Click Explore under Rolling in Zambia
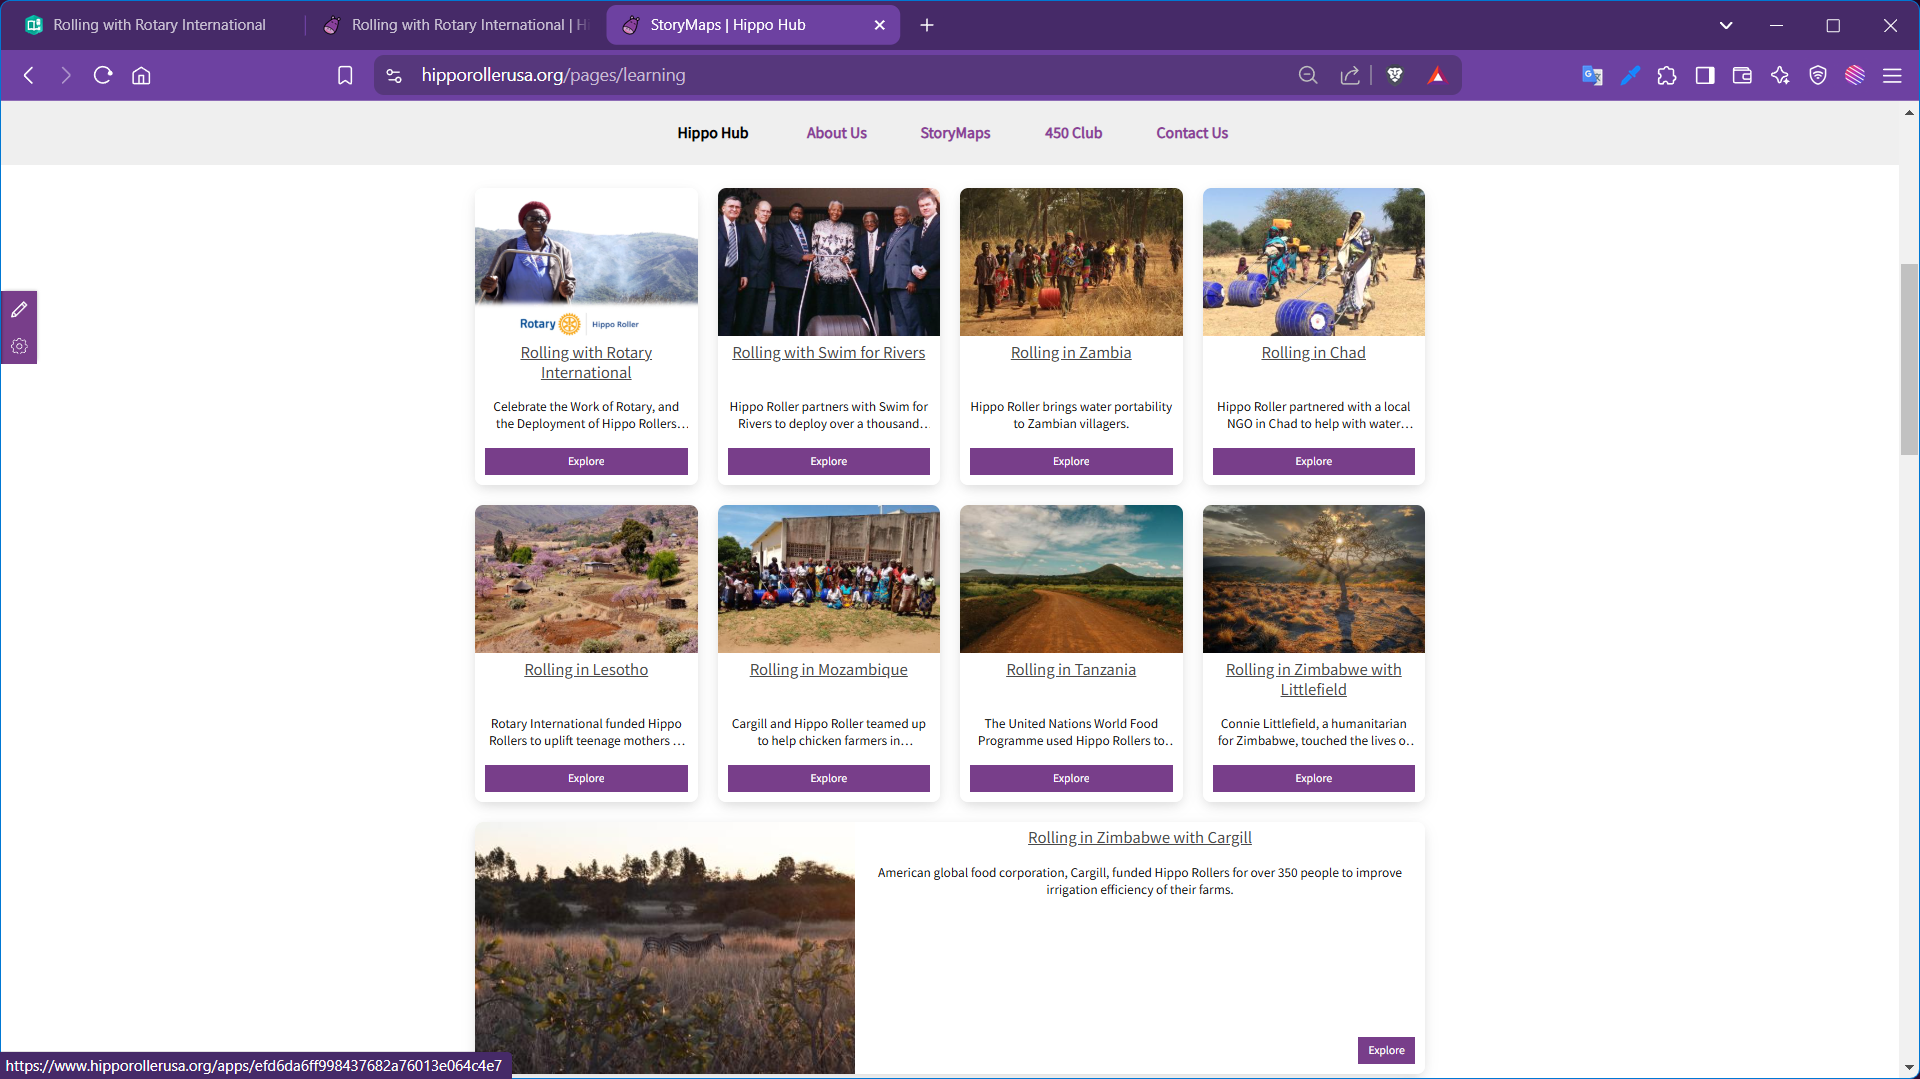The width and height of the screenshot is (1920, 1079). 1071,461
